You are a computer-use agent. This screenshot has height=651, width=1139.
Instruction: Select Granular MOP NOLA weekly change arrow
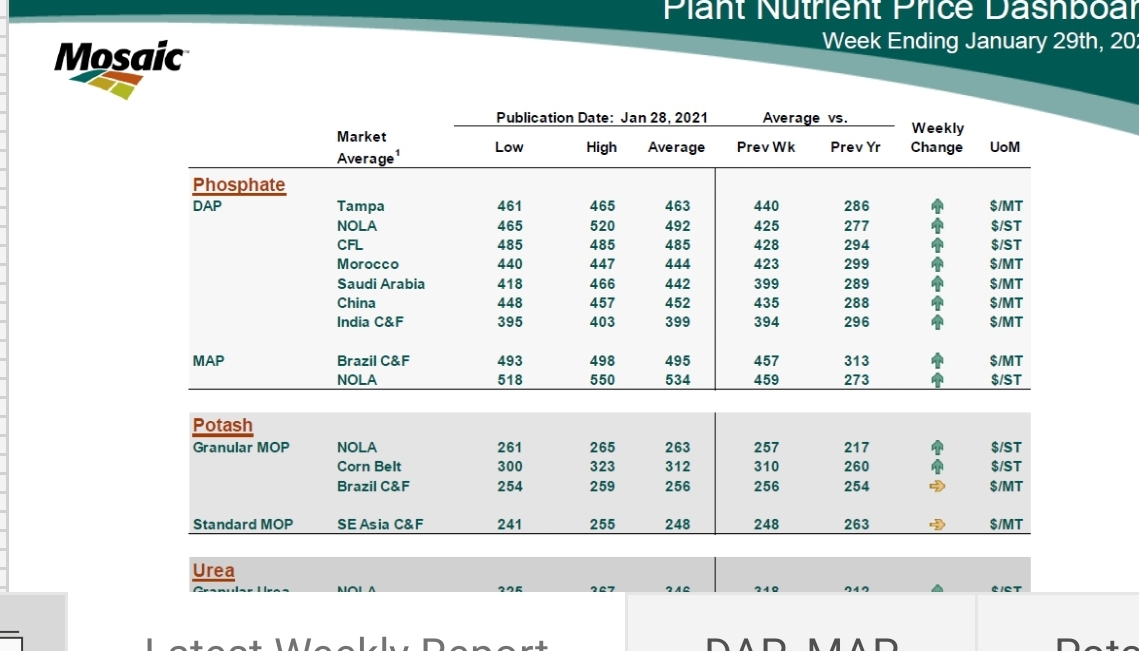tap(937, 448)
